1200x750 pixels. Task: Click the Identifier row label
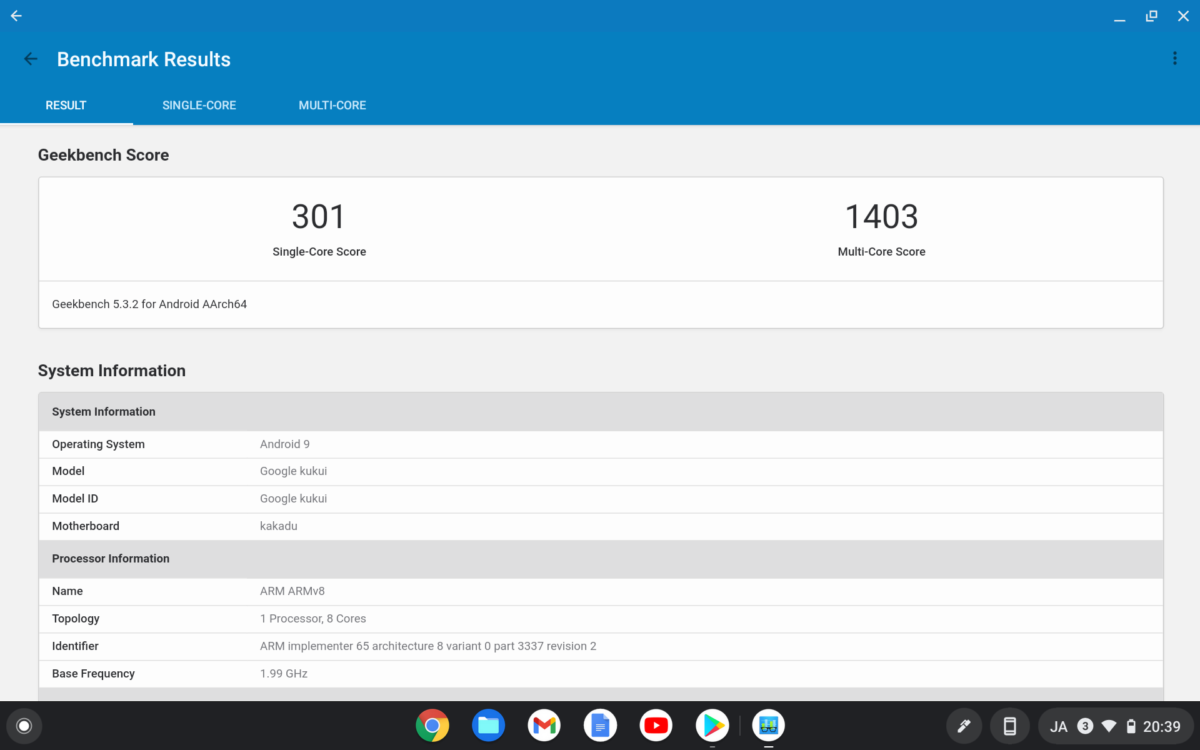75,646
